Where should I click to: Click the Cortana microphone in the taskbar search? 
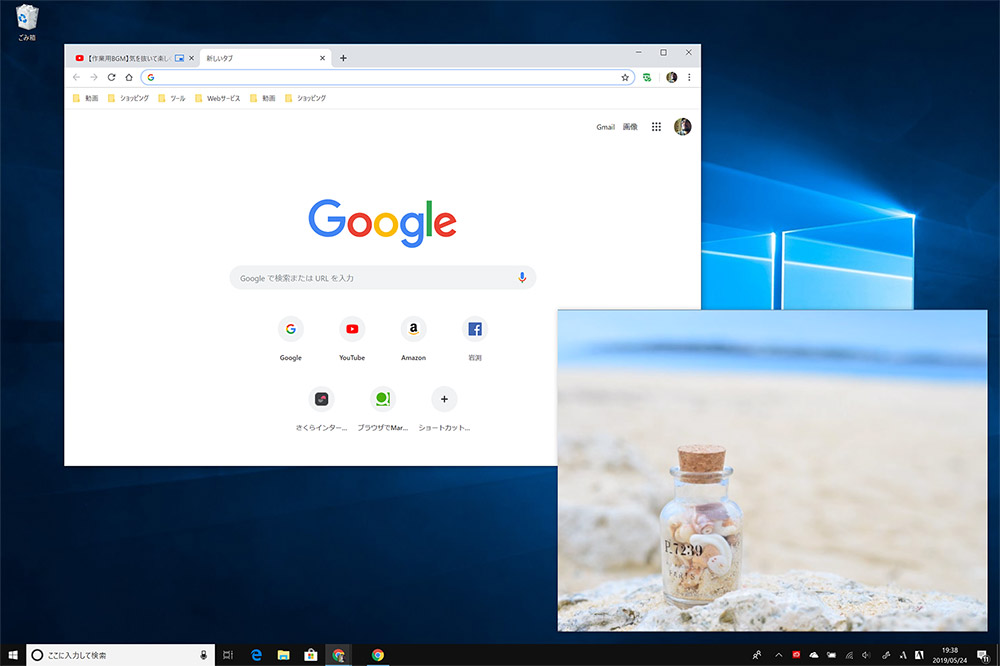(203, 655)
